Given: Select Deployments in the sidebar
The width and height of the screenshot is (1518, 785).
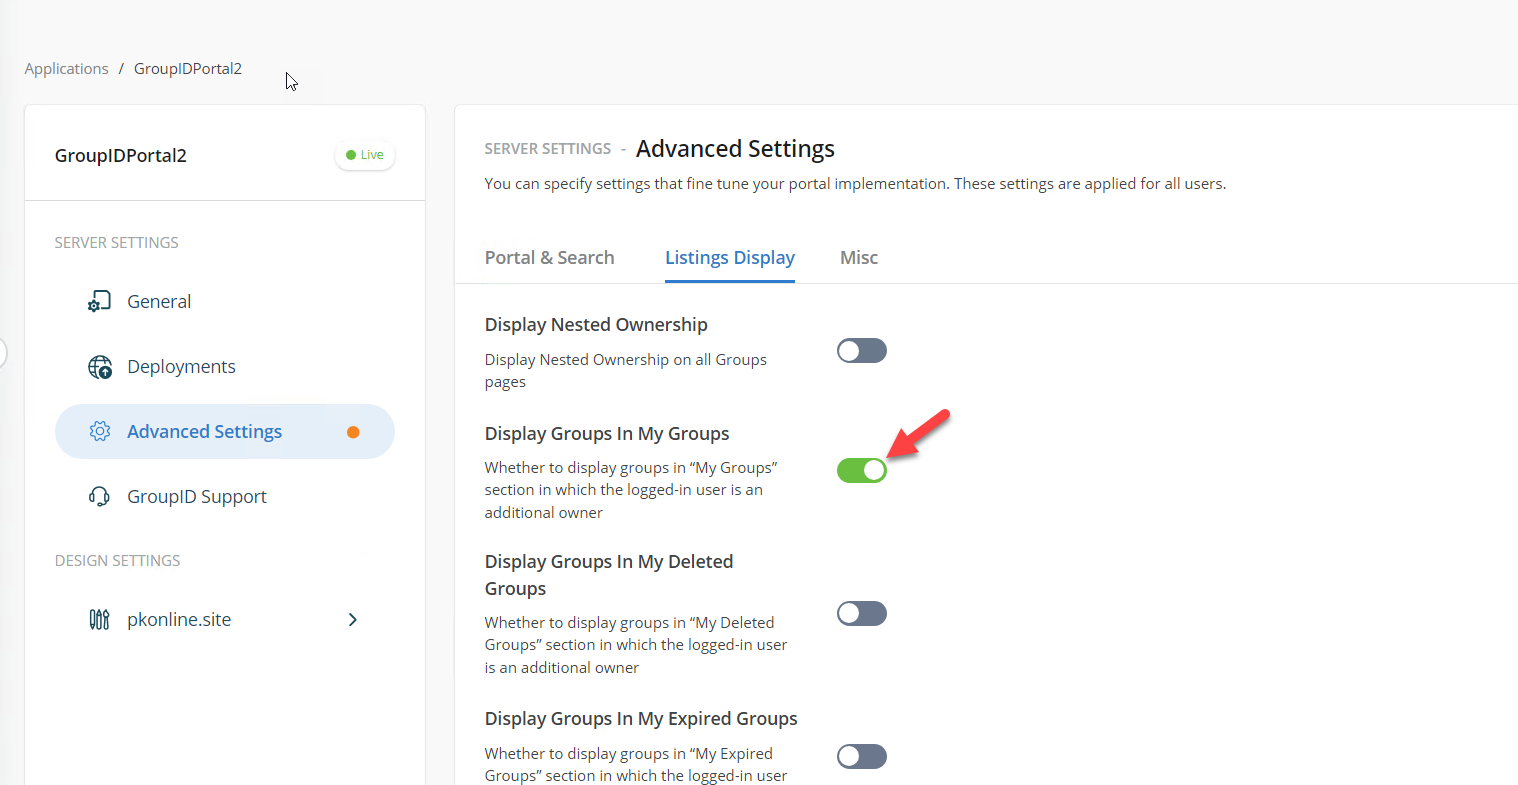Looking at the screenshot, I should [x=181, y=366].
